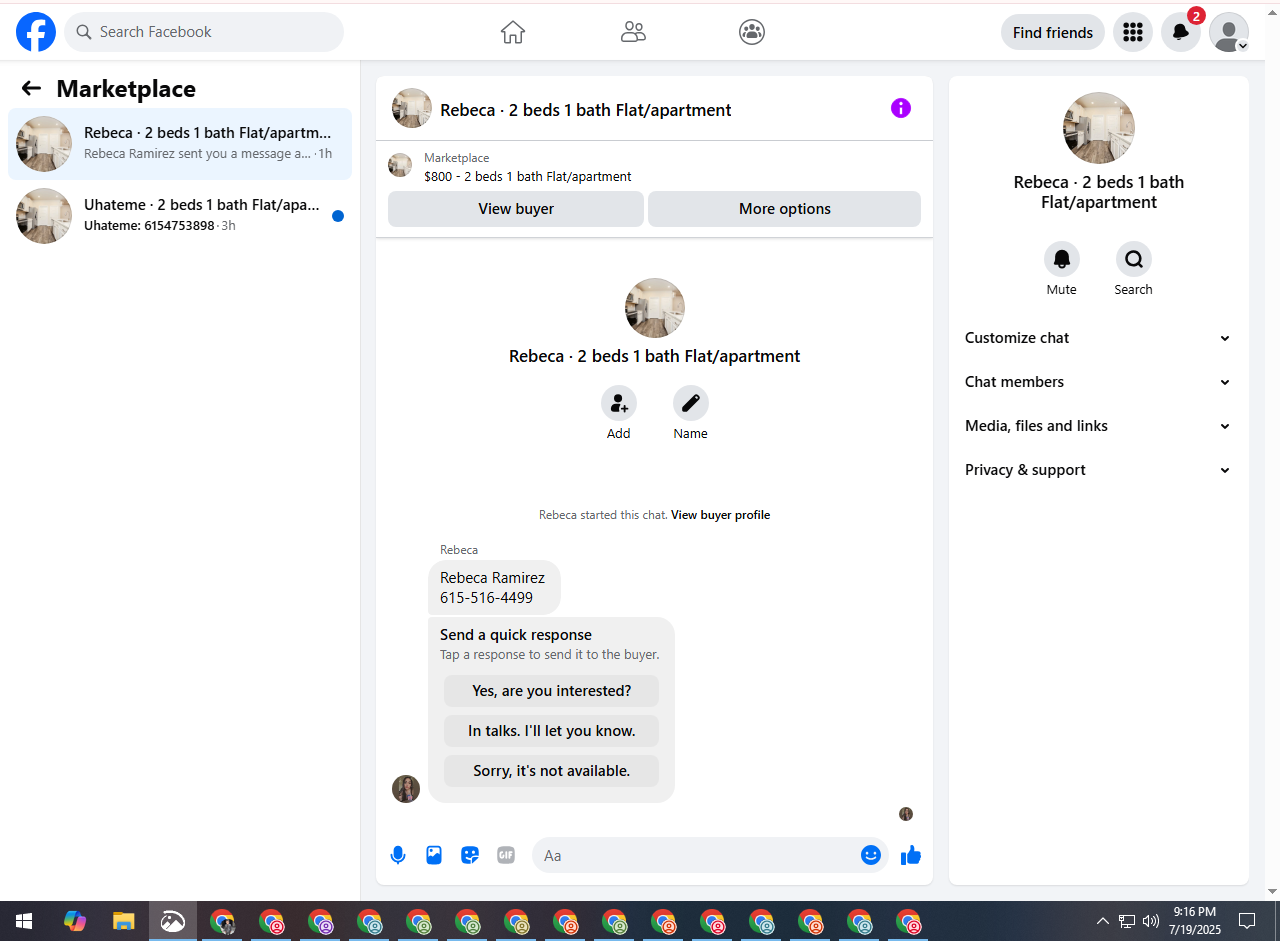1280x941 pixels.
Task: Send a voice clip microphone icon
Action: coord(398,855)
